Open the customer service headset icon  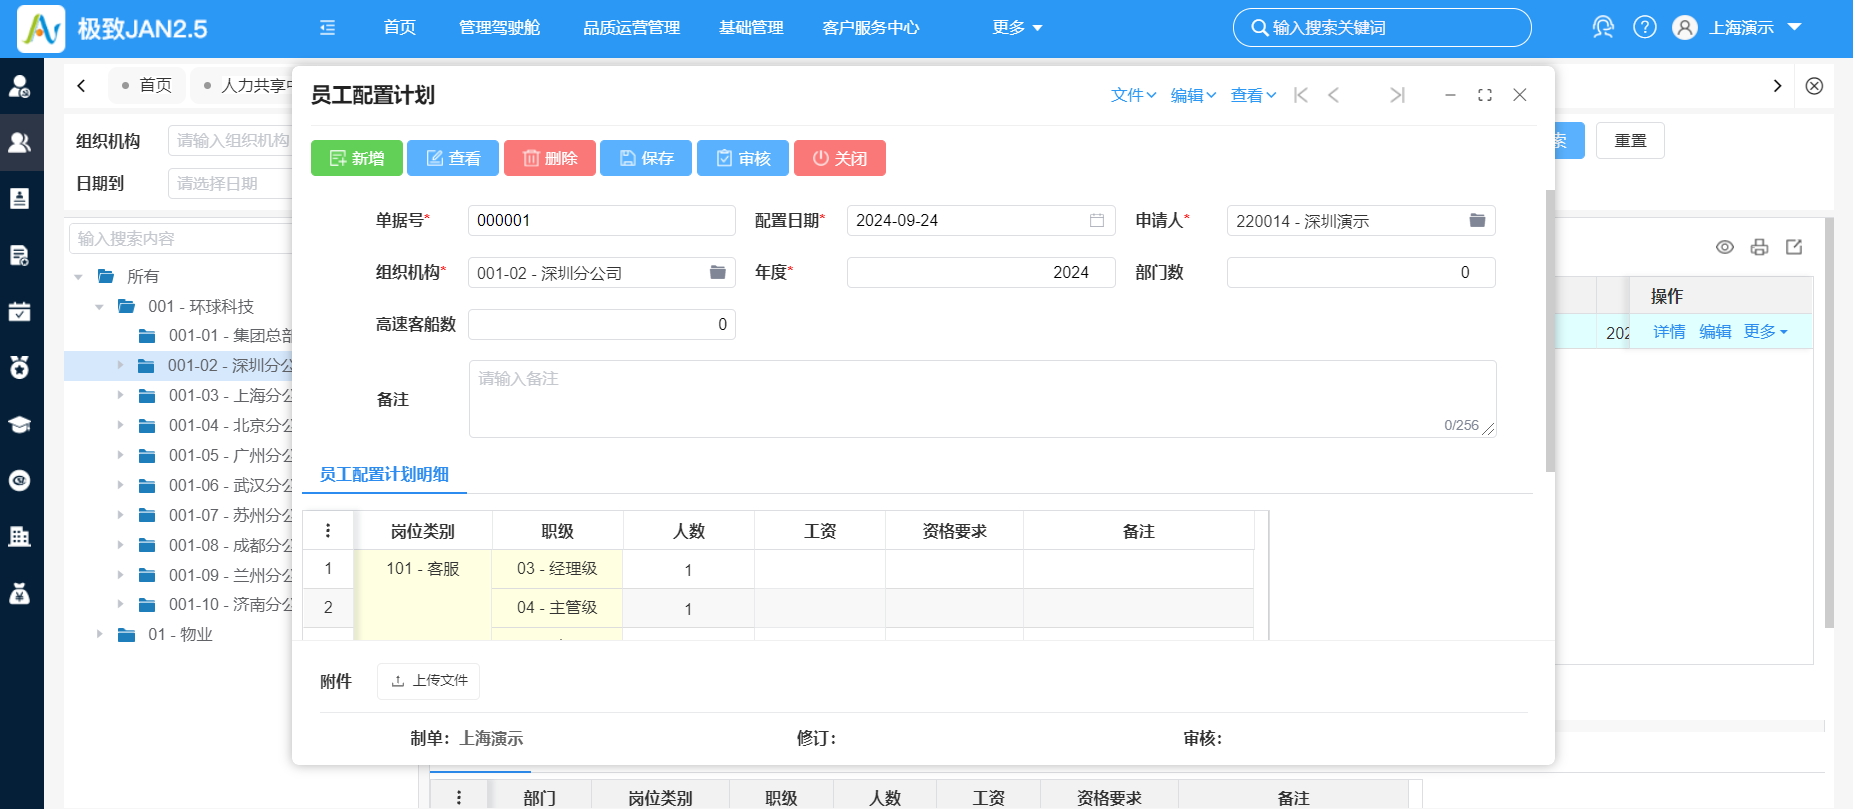tap(1603, 27)
